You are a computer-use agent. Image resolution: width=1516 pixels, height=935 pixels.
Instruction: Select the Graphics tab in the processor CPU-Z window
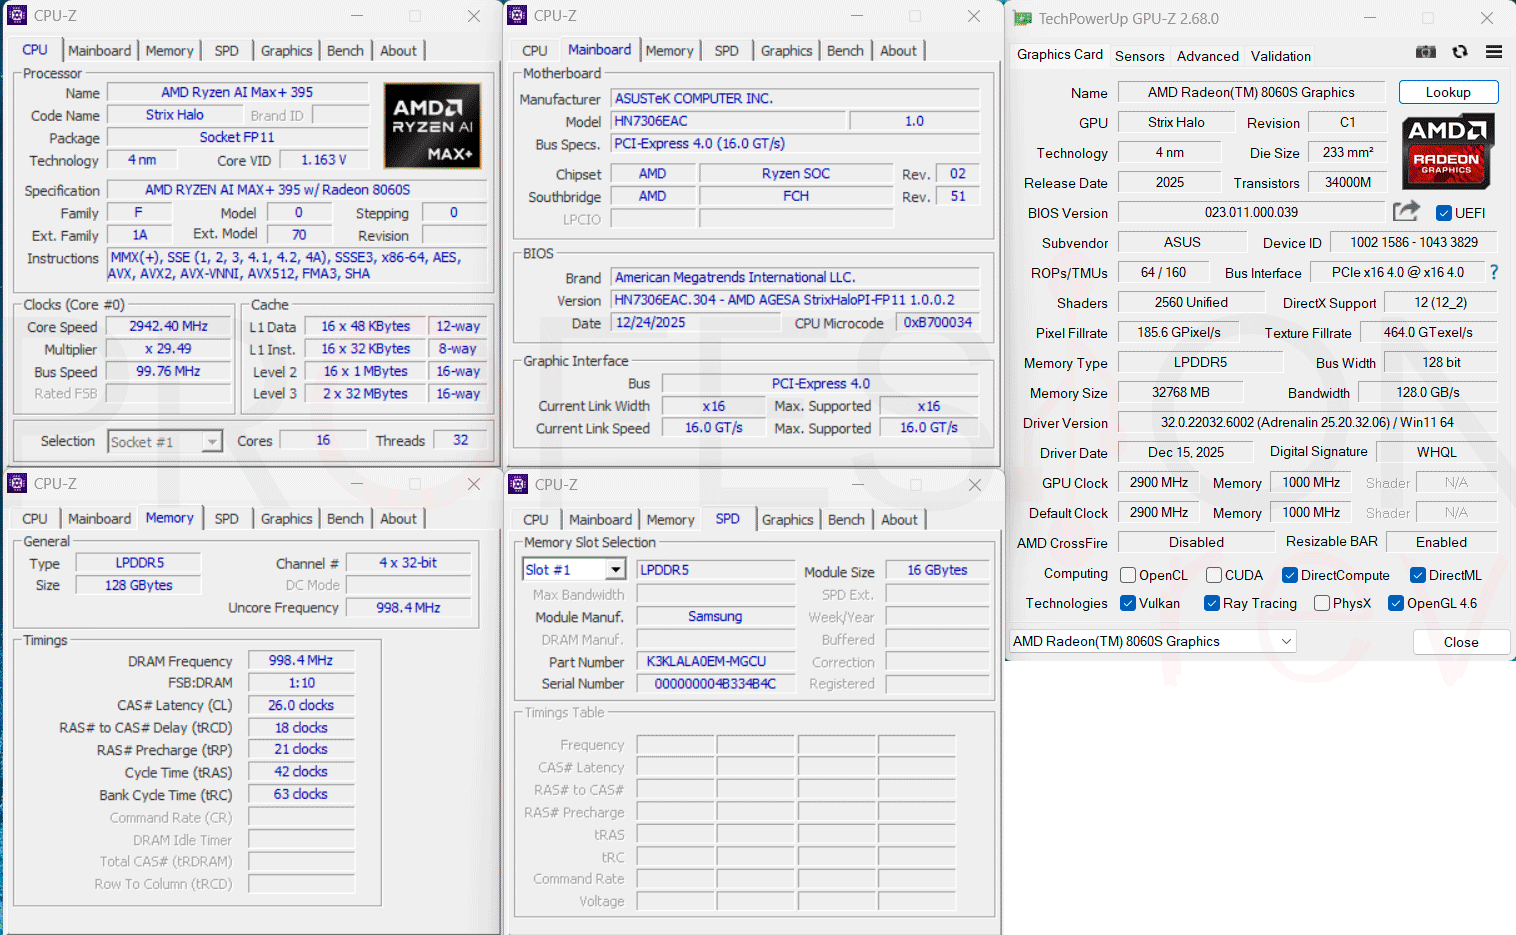tap(287, 51)
